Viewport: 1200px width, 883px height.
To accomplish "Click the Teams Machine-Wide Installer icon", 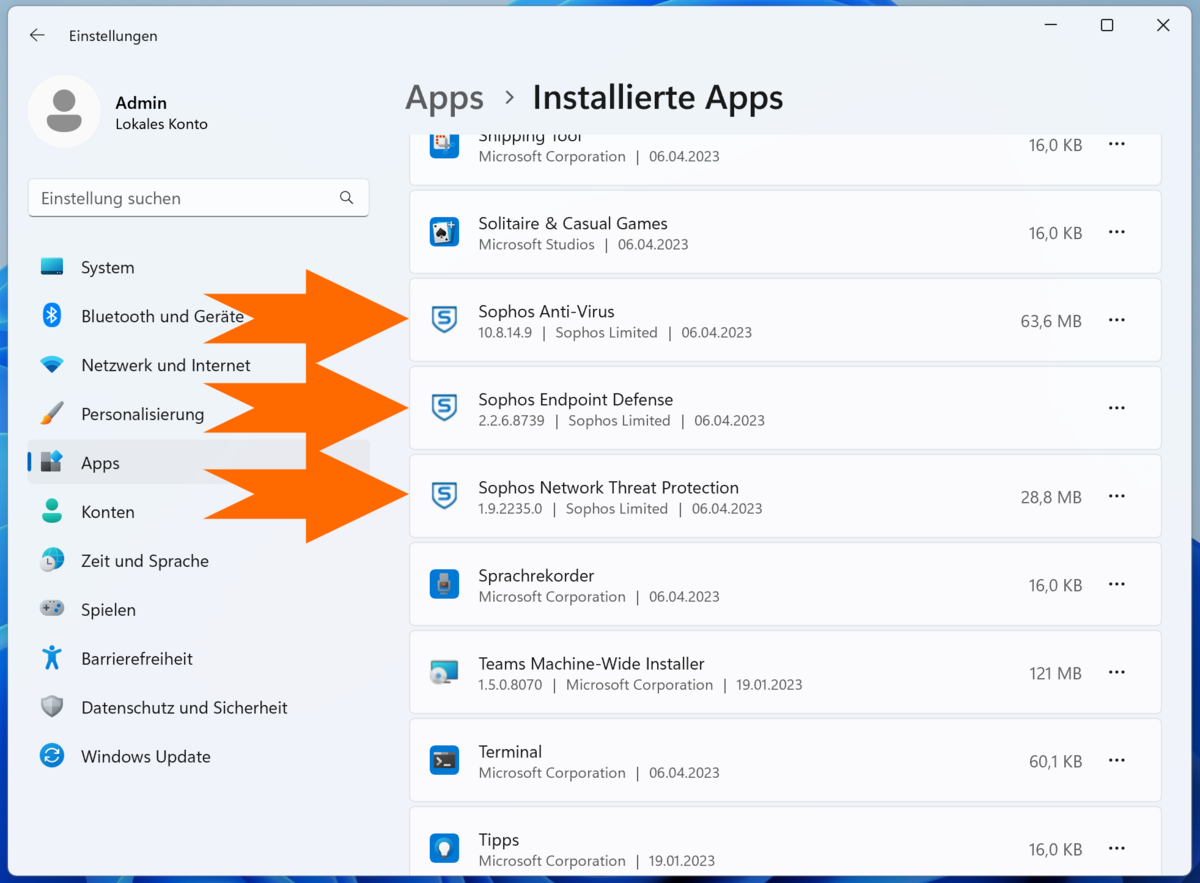I will click(x=444, y=672).
